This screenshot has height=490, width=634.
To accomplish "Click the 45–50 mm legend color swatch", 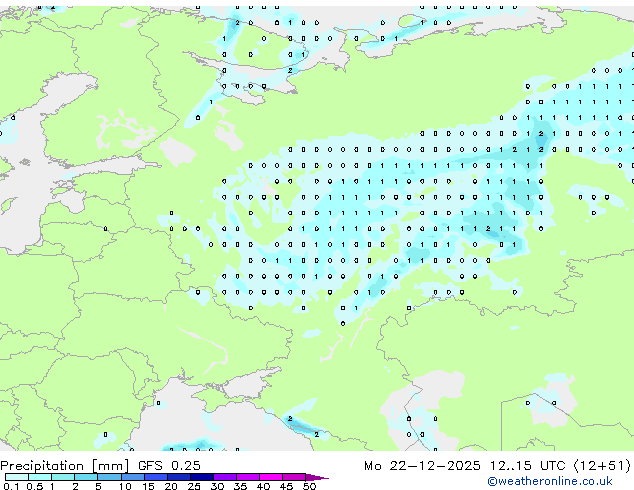I will coord(293,477).
